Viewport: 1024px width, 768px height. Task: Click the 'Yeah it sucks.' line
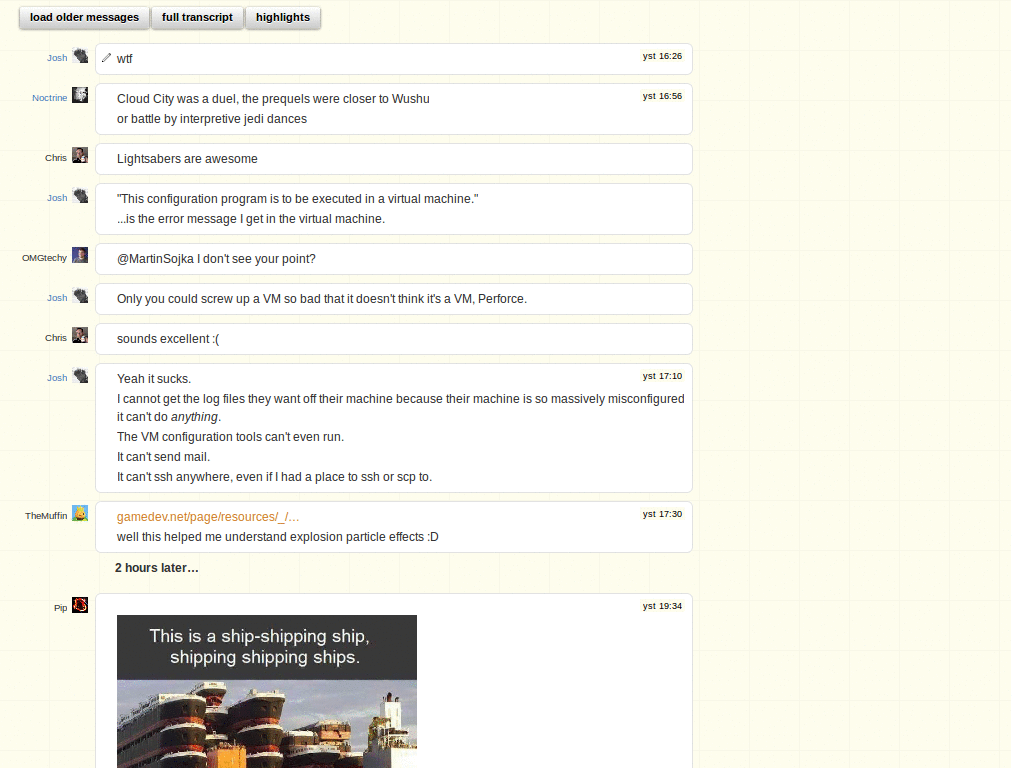coord(154,379)
